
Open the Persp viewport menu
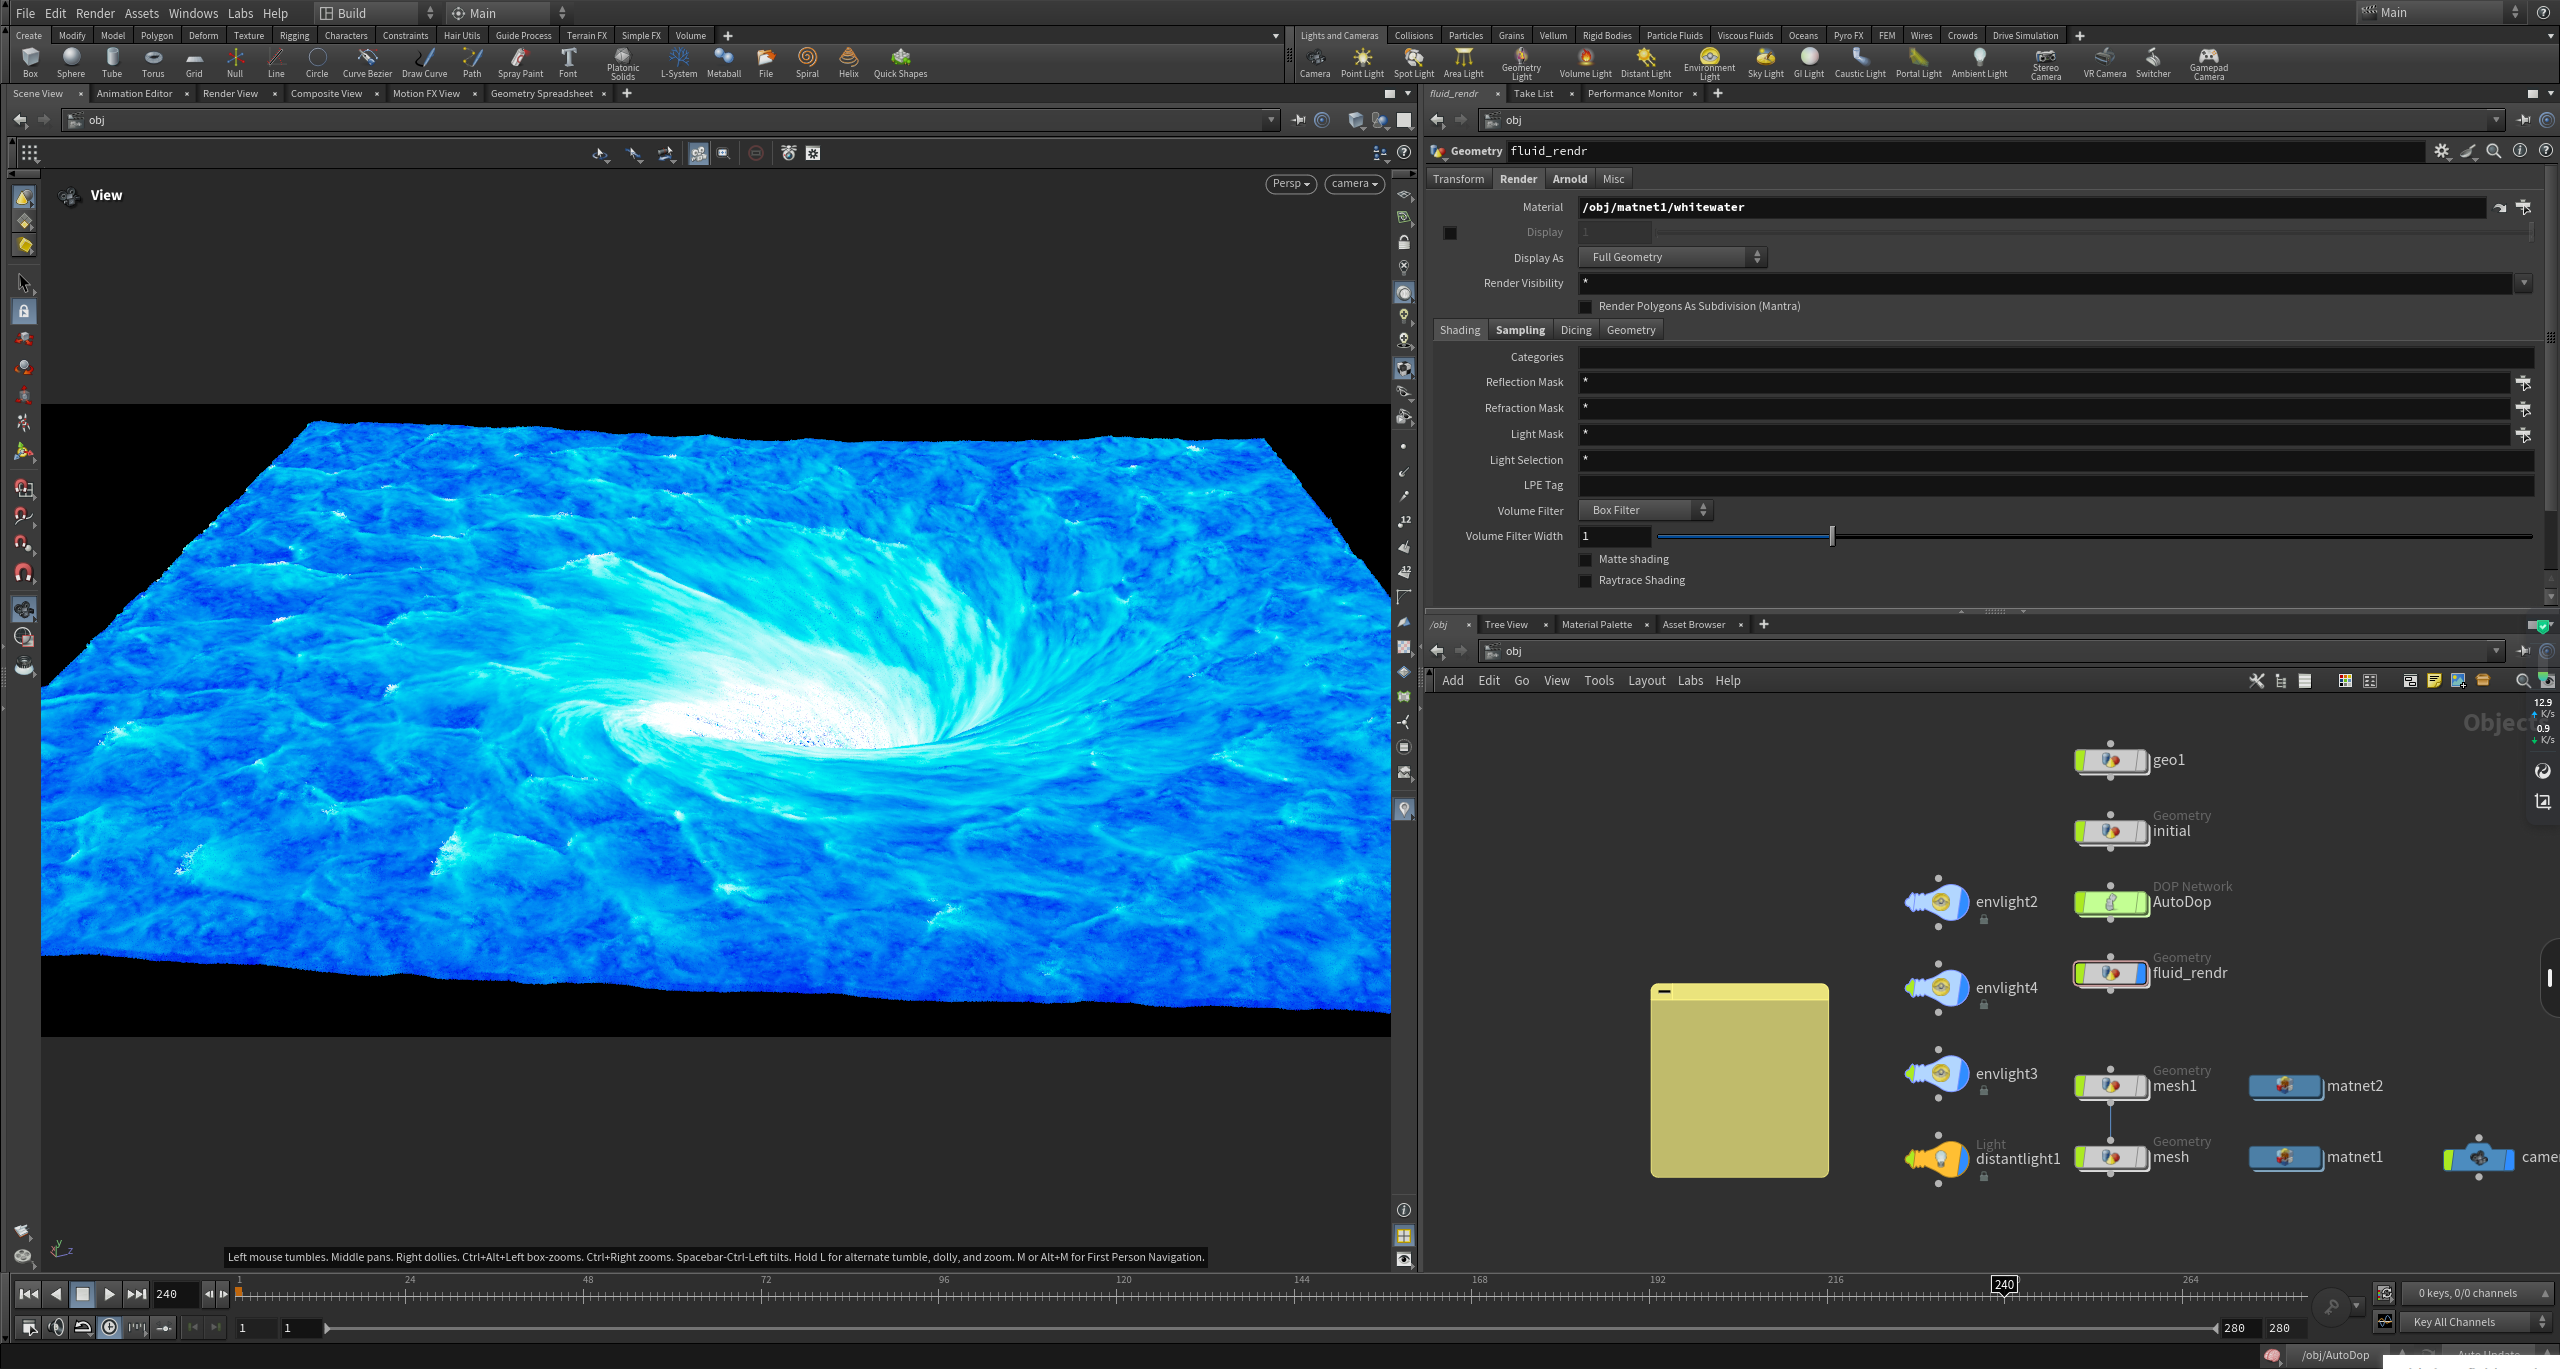pyautogui.click(x=1290, y=184)
